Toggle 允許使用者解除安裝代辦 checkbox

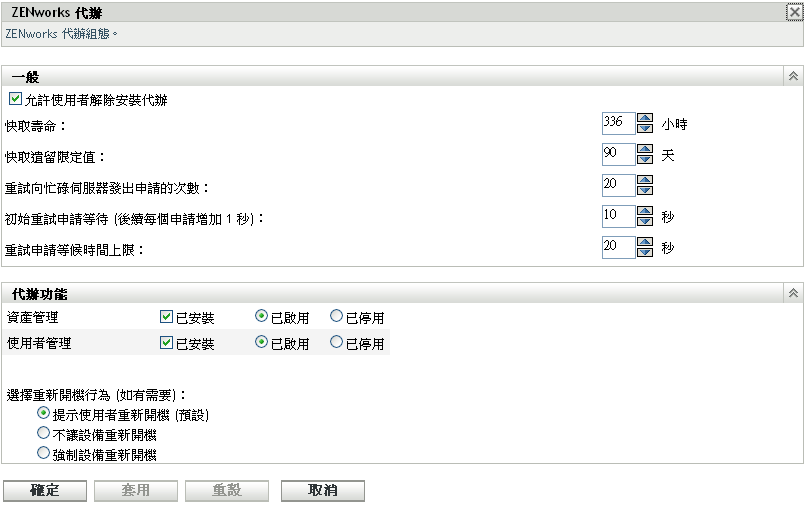pyautogui.click(x=15, y=98)
